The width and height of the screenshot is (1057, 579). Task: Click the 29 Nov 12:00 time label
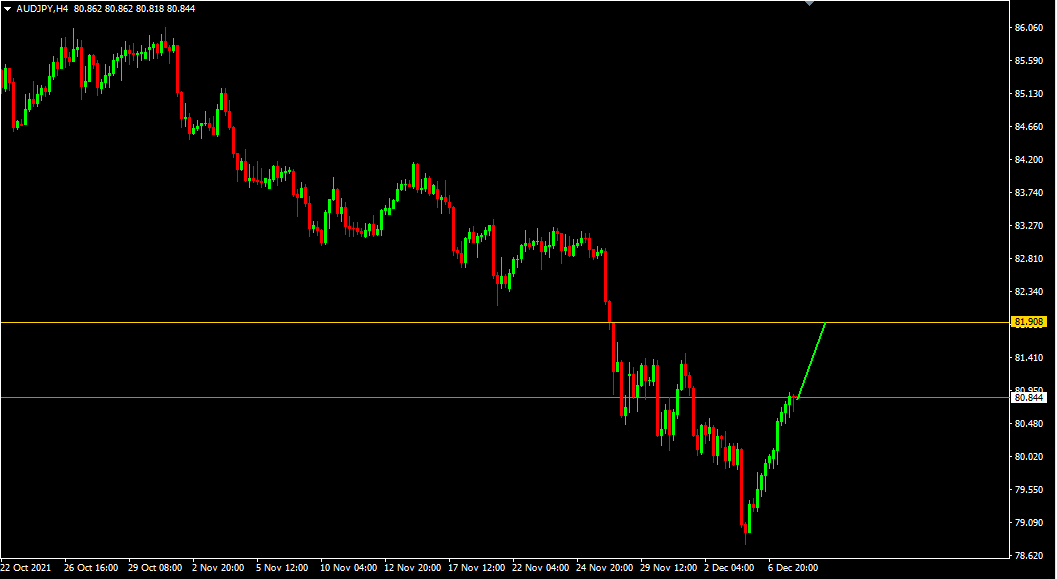667,568
